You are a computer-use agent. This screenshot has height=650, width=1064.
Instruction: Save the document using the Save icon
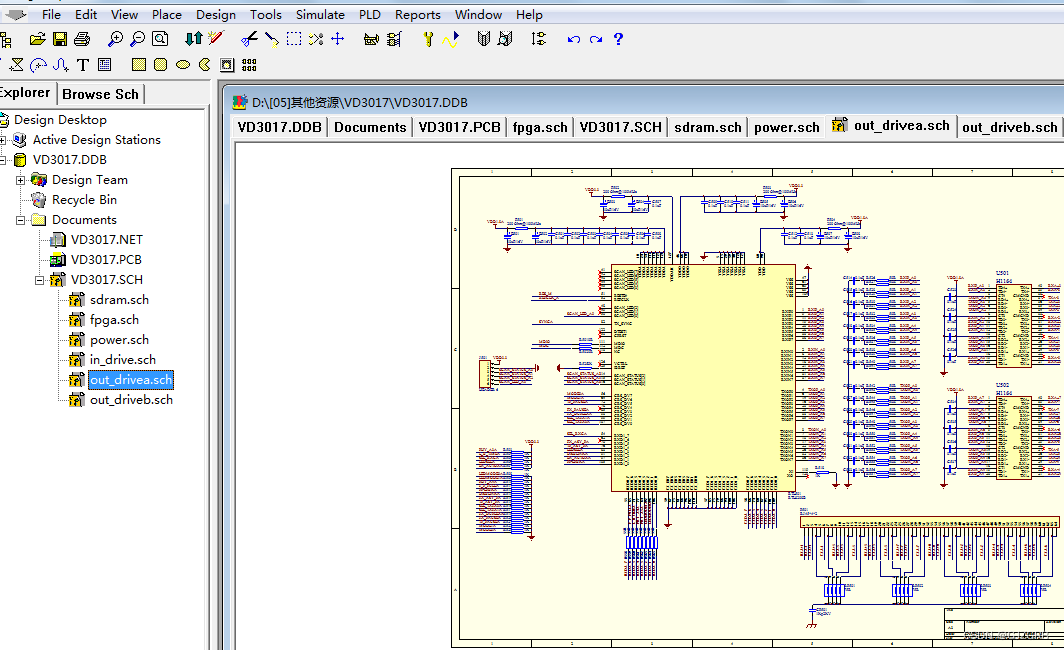click(x=60, y=38)
